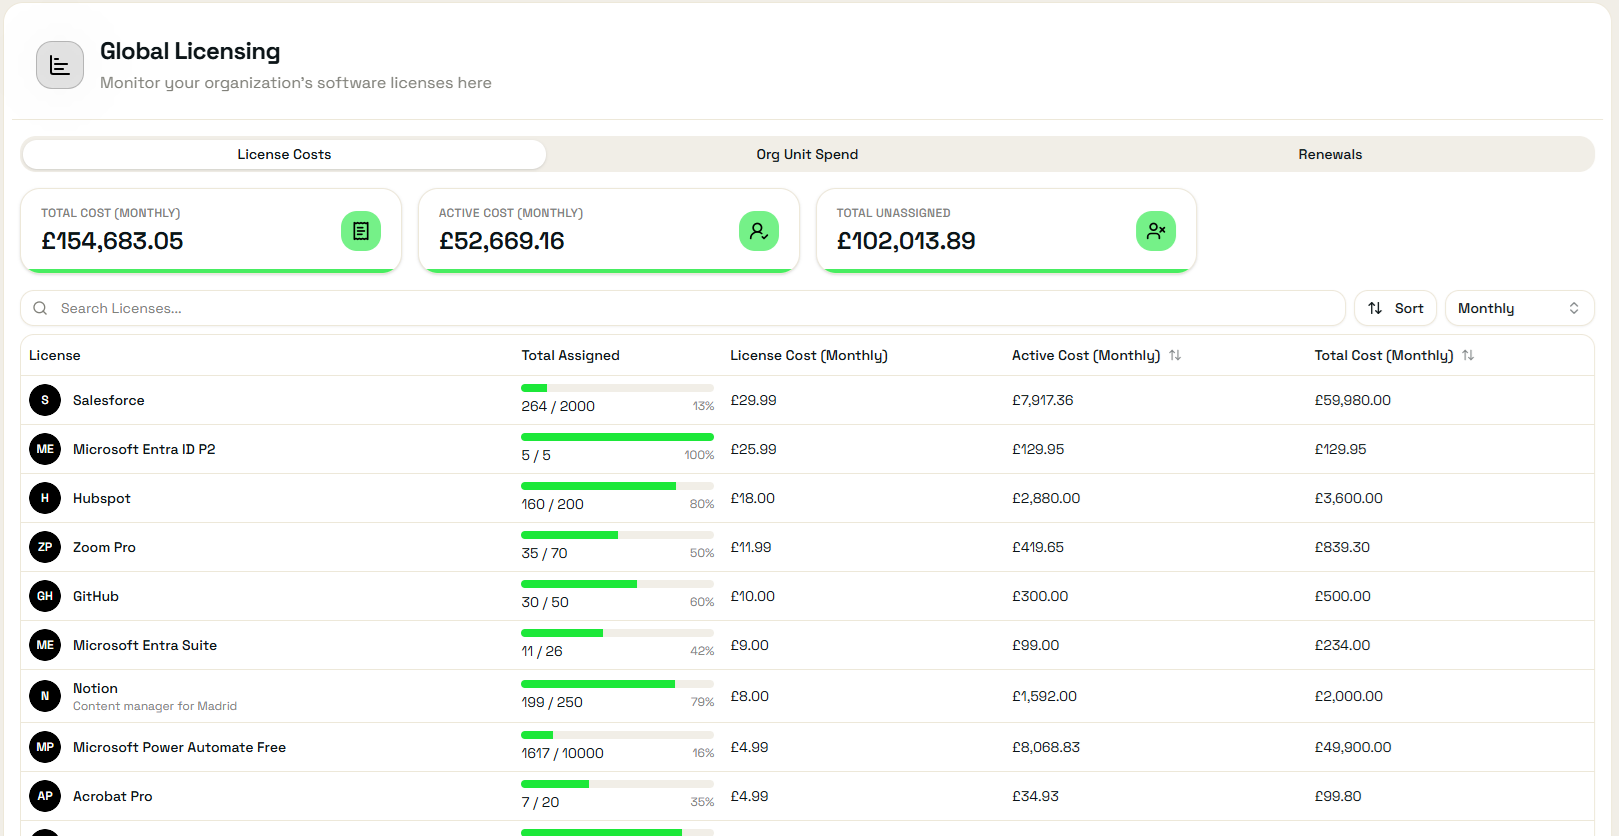Click the Global Licensing chart icon
The image size is (1619, 836).
click(x=60, y=65)
